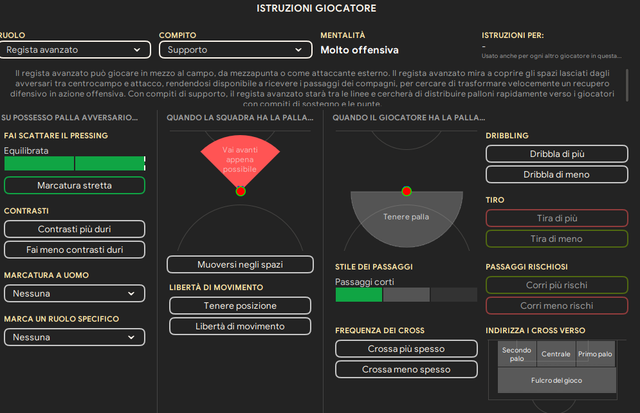
Task: Select the Vai avanti appena possibile wedge
Action: pyautogui.click(x=240, y=159)
